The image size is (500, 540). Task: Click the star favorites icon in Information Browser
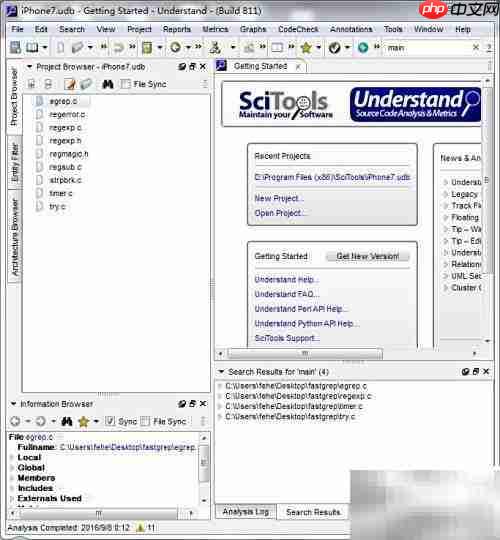coord(83,421)
